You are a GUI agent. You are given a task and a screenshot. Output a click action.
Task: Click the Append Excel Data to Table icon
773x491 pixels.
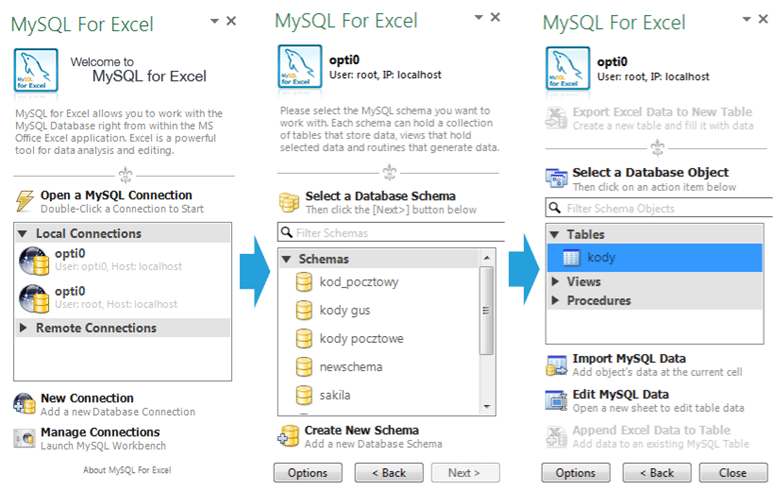(x=557, y=436)
